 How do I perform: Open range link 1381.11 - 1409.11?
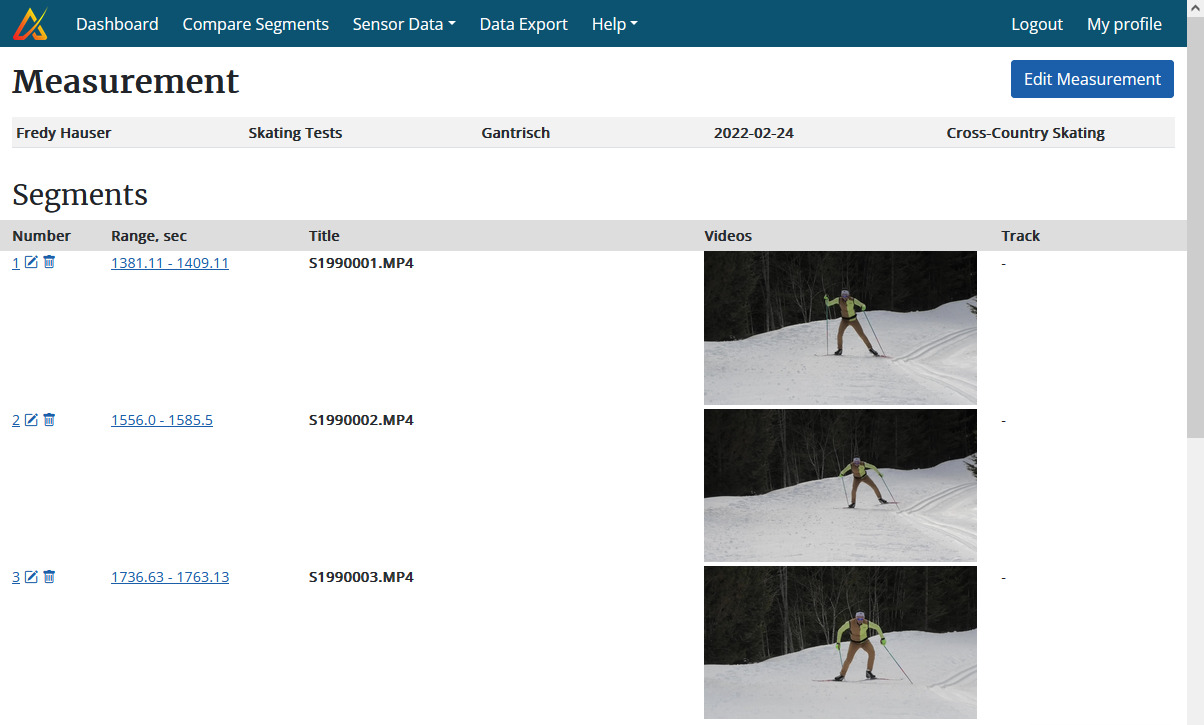point(169,262)
